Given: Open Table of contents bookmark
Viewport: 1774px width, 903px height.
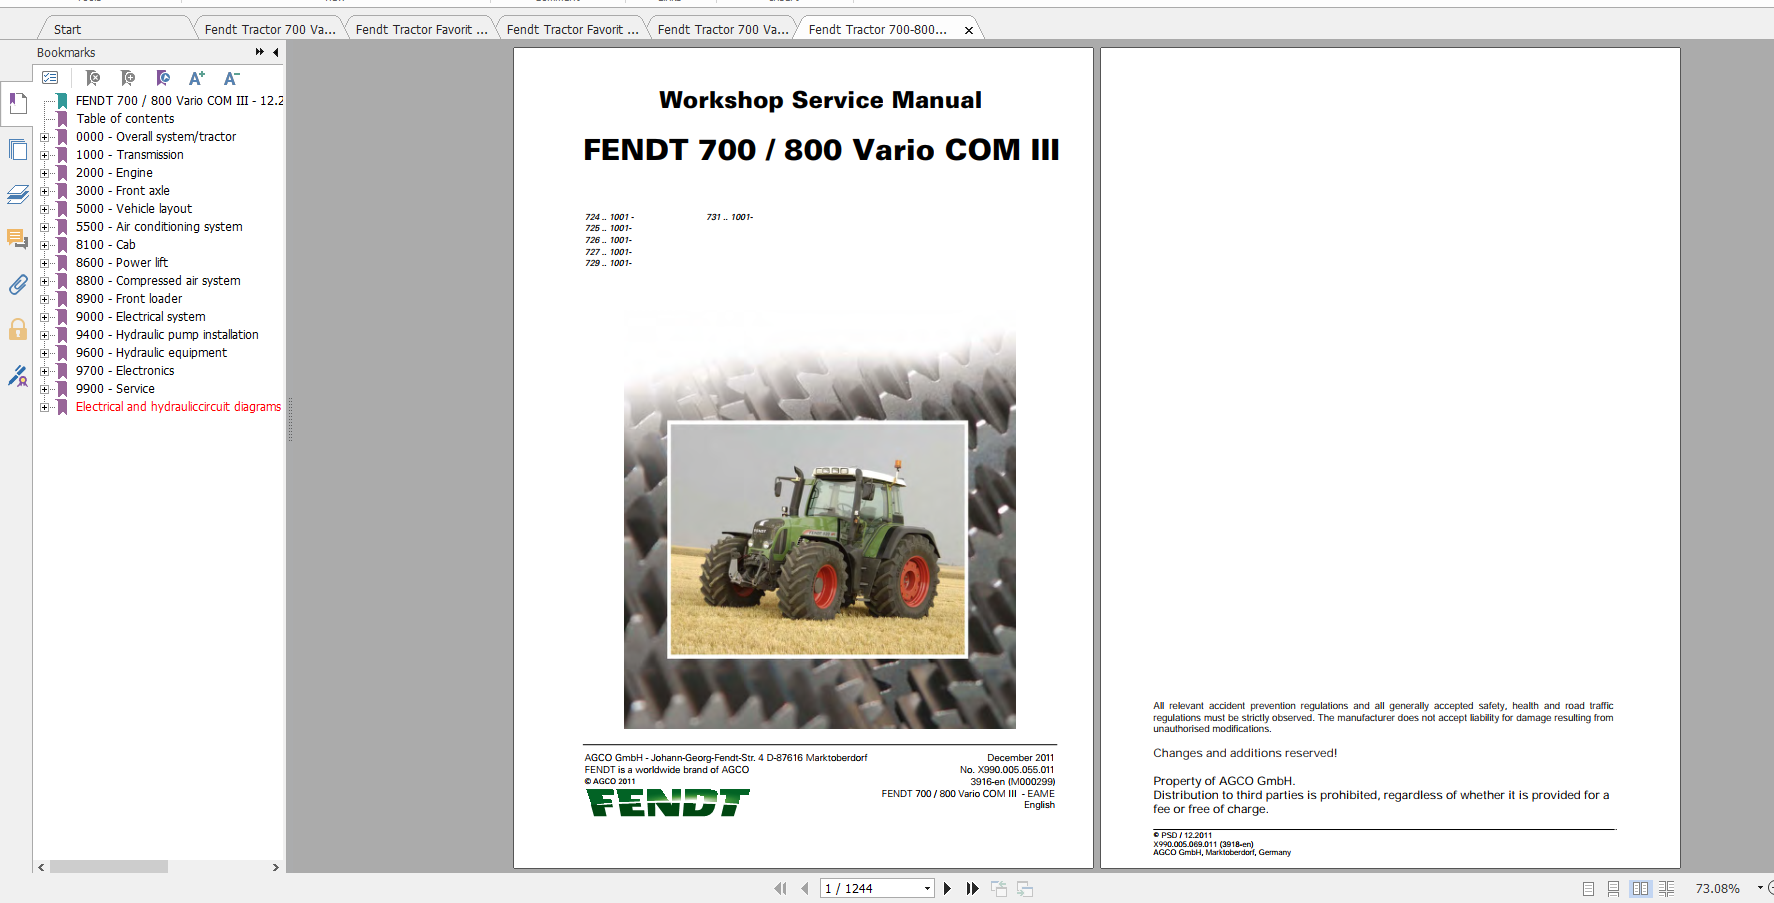Looking at the screenshot, I should pyautogui.click(x=125, y=119).
